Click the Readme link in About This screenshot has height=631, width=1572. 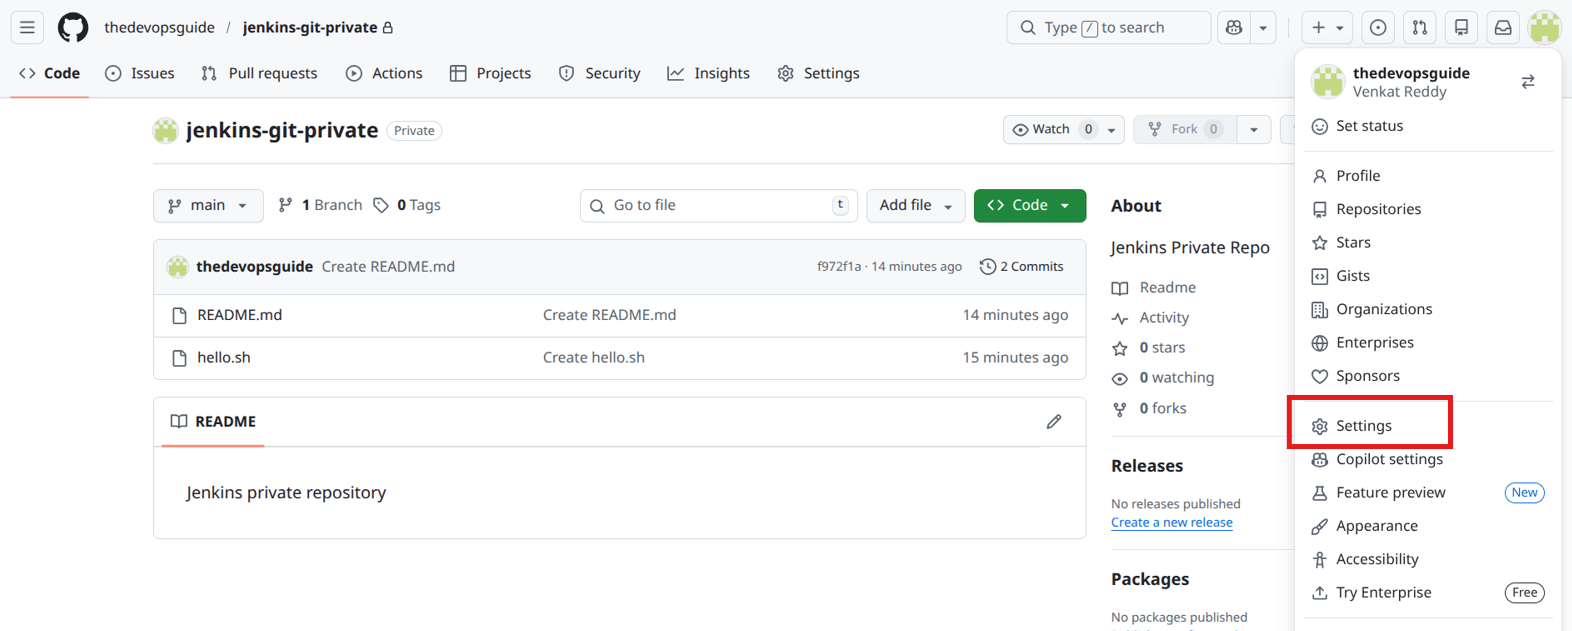pyautogui.click(x=1154, y=288)
